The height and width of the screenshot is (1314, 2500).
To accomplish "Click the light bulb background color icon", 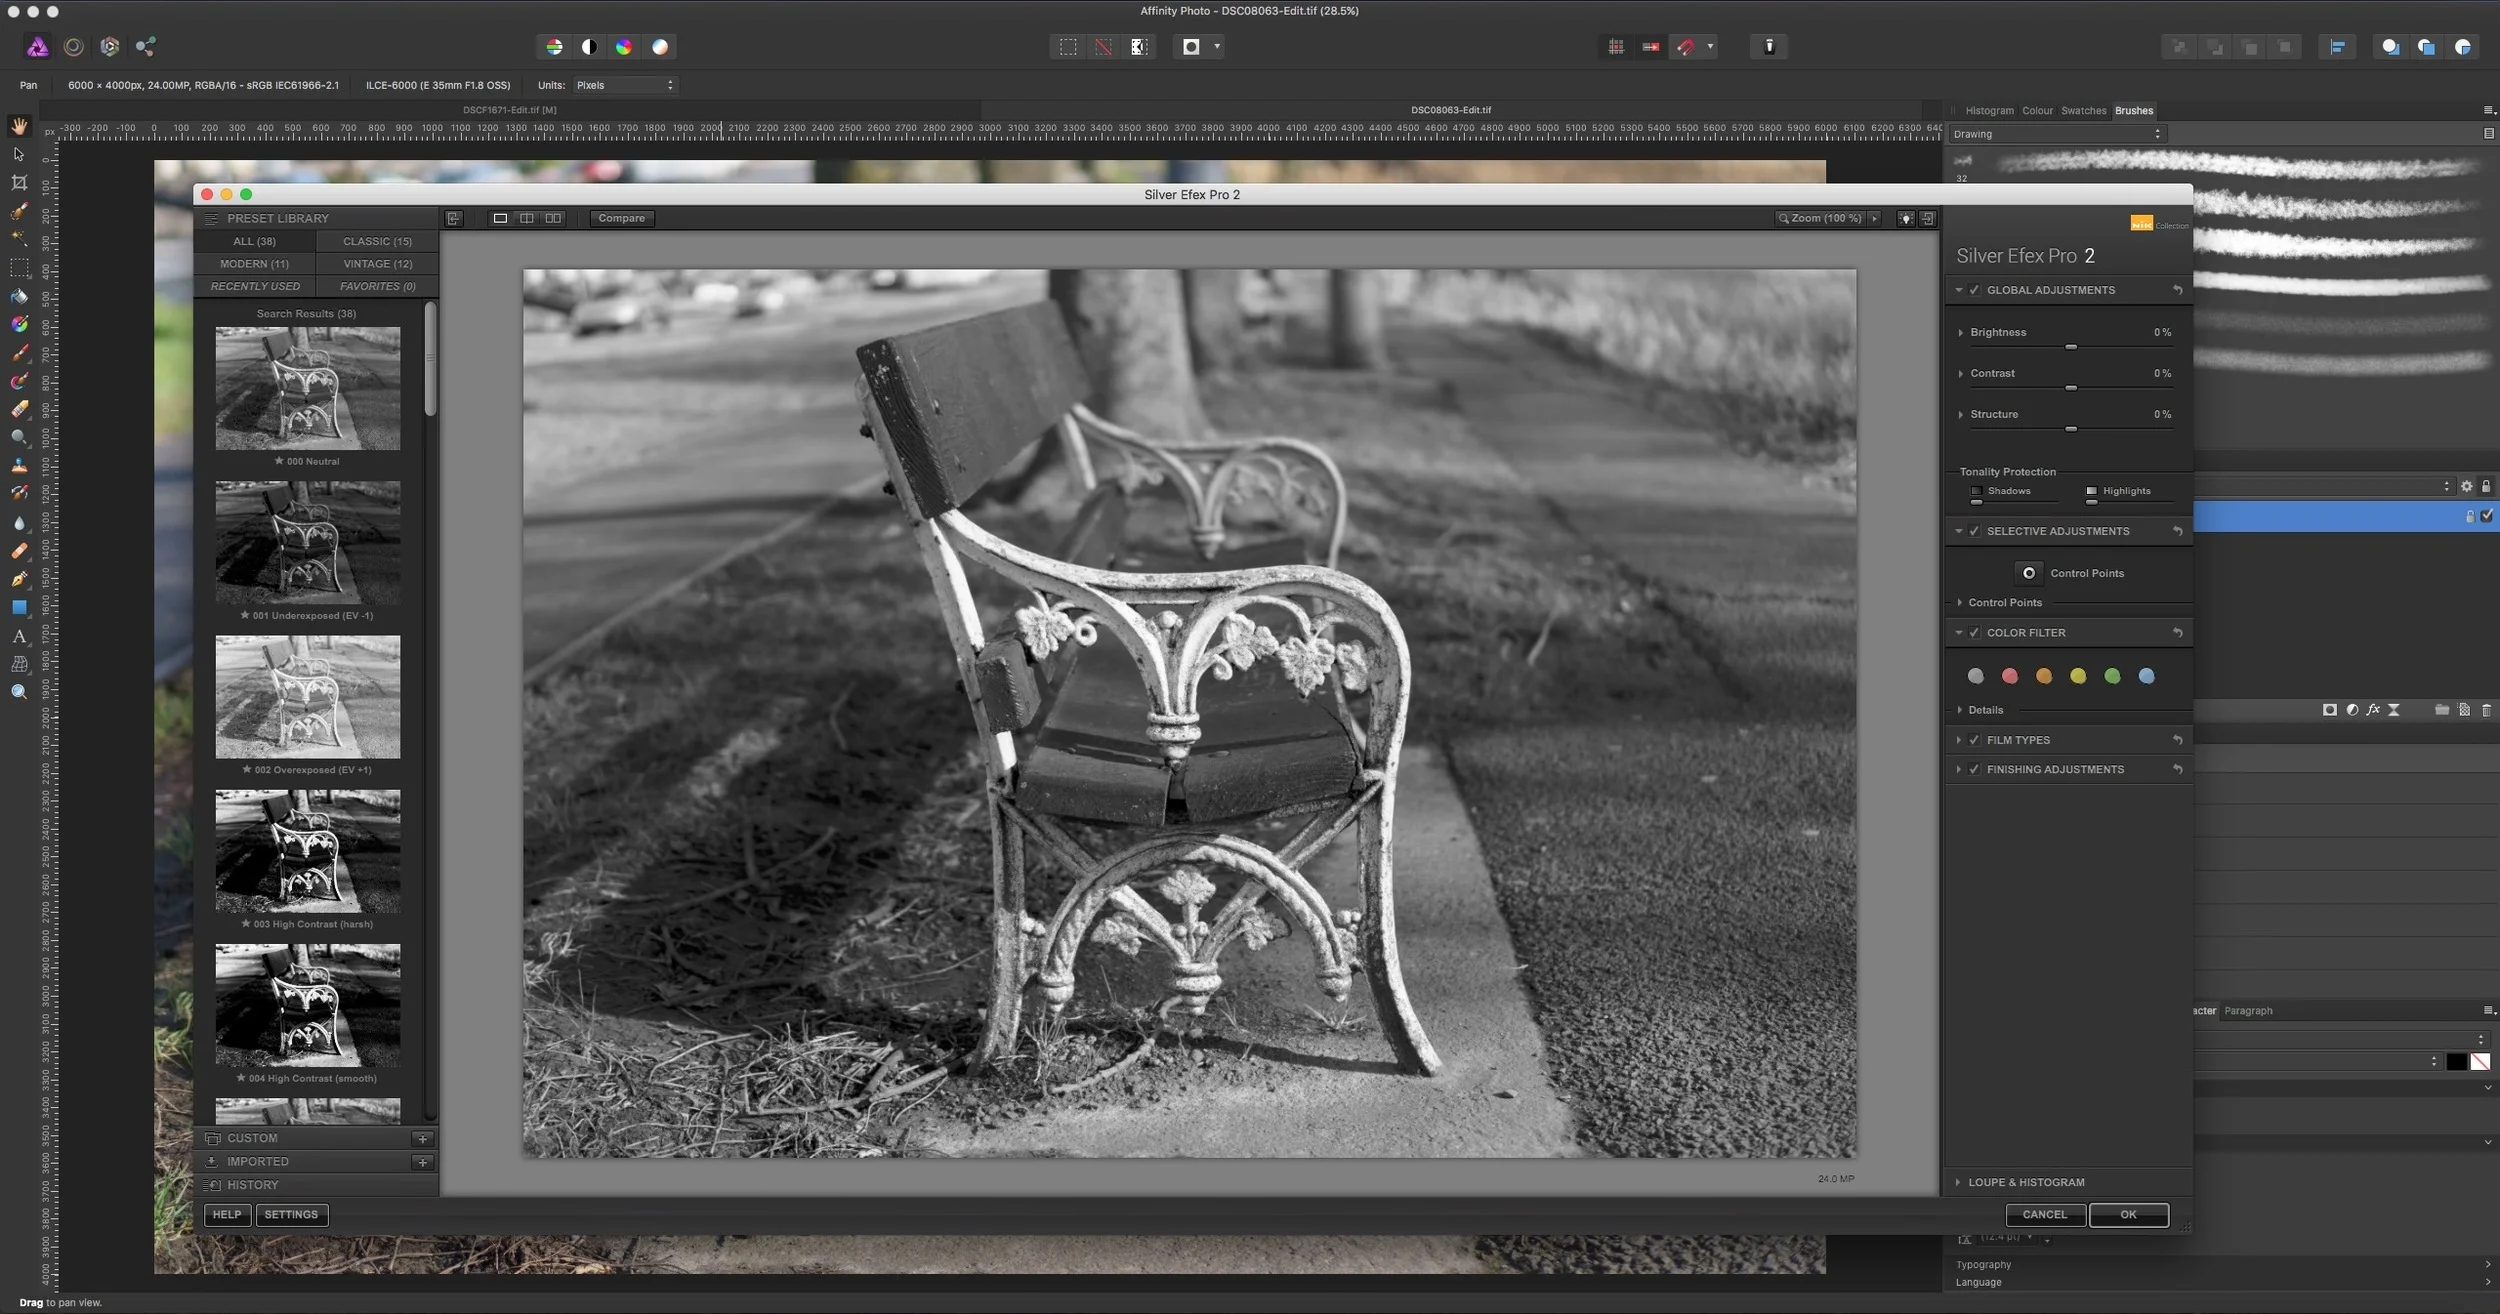I will coord(1905,218).
